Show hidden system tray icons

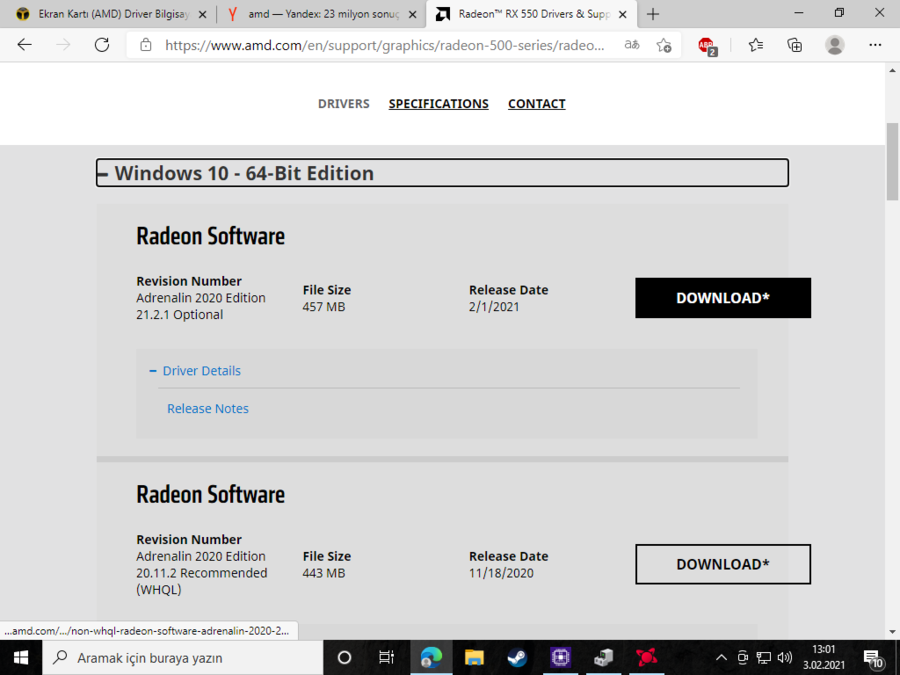point(721,658)
